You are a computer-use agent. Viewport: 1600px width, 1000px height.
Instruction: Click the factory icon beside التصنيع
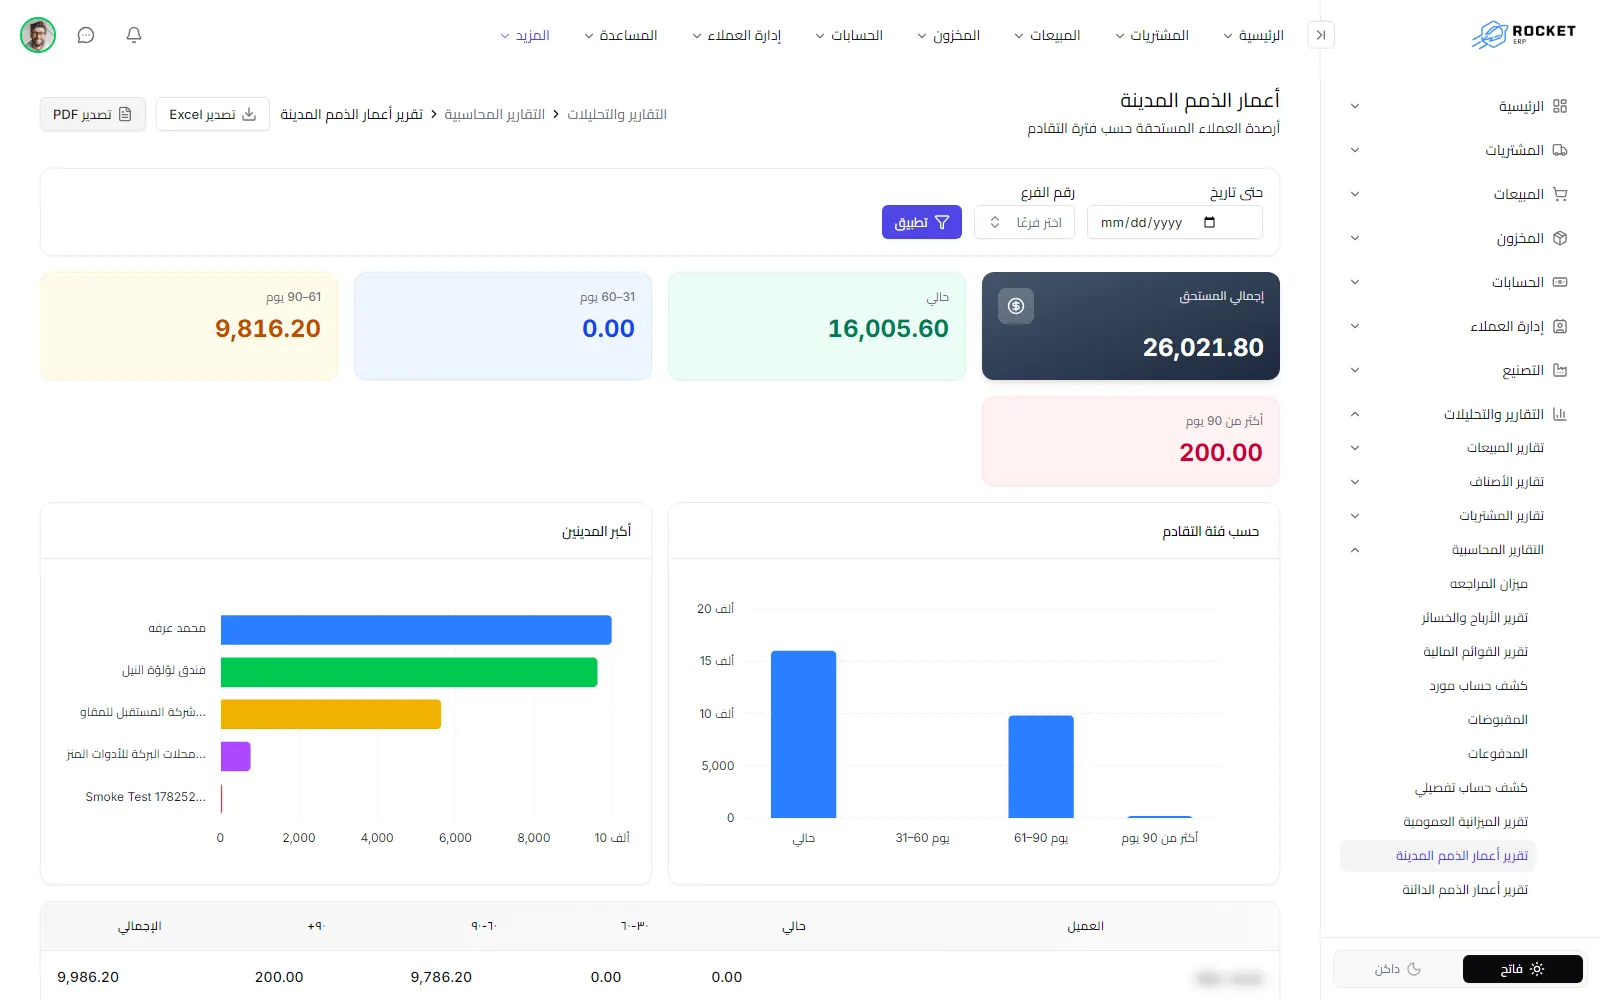(1560, 370)
